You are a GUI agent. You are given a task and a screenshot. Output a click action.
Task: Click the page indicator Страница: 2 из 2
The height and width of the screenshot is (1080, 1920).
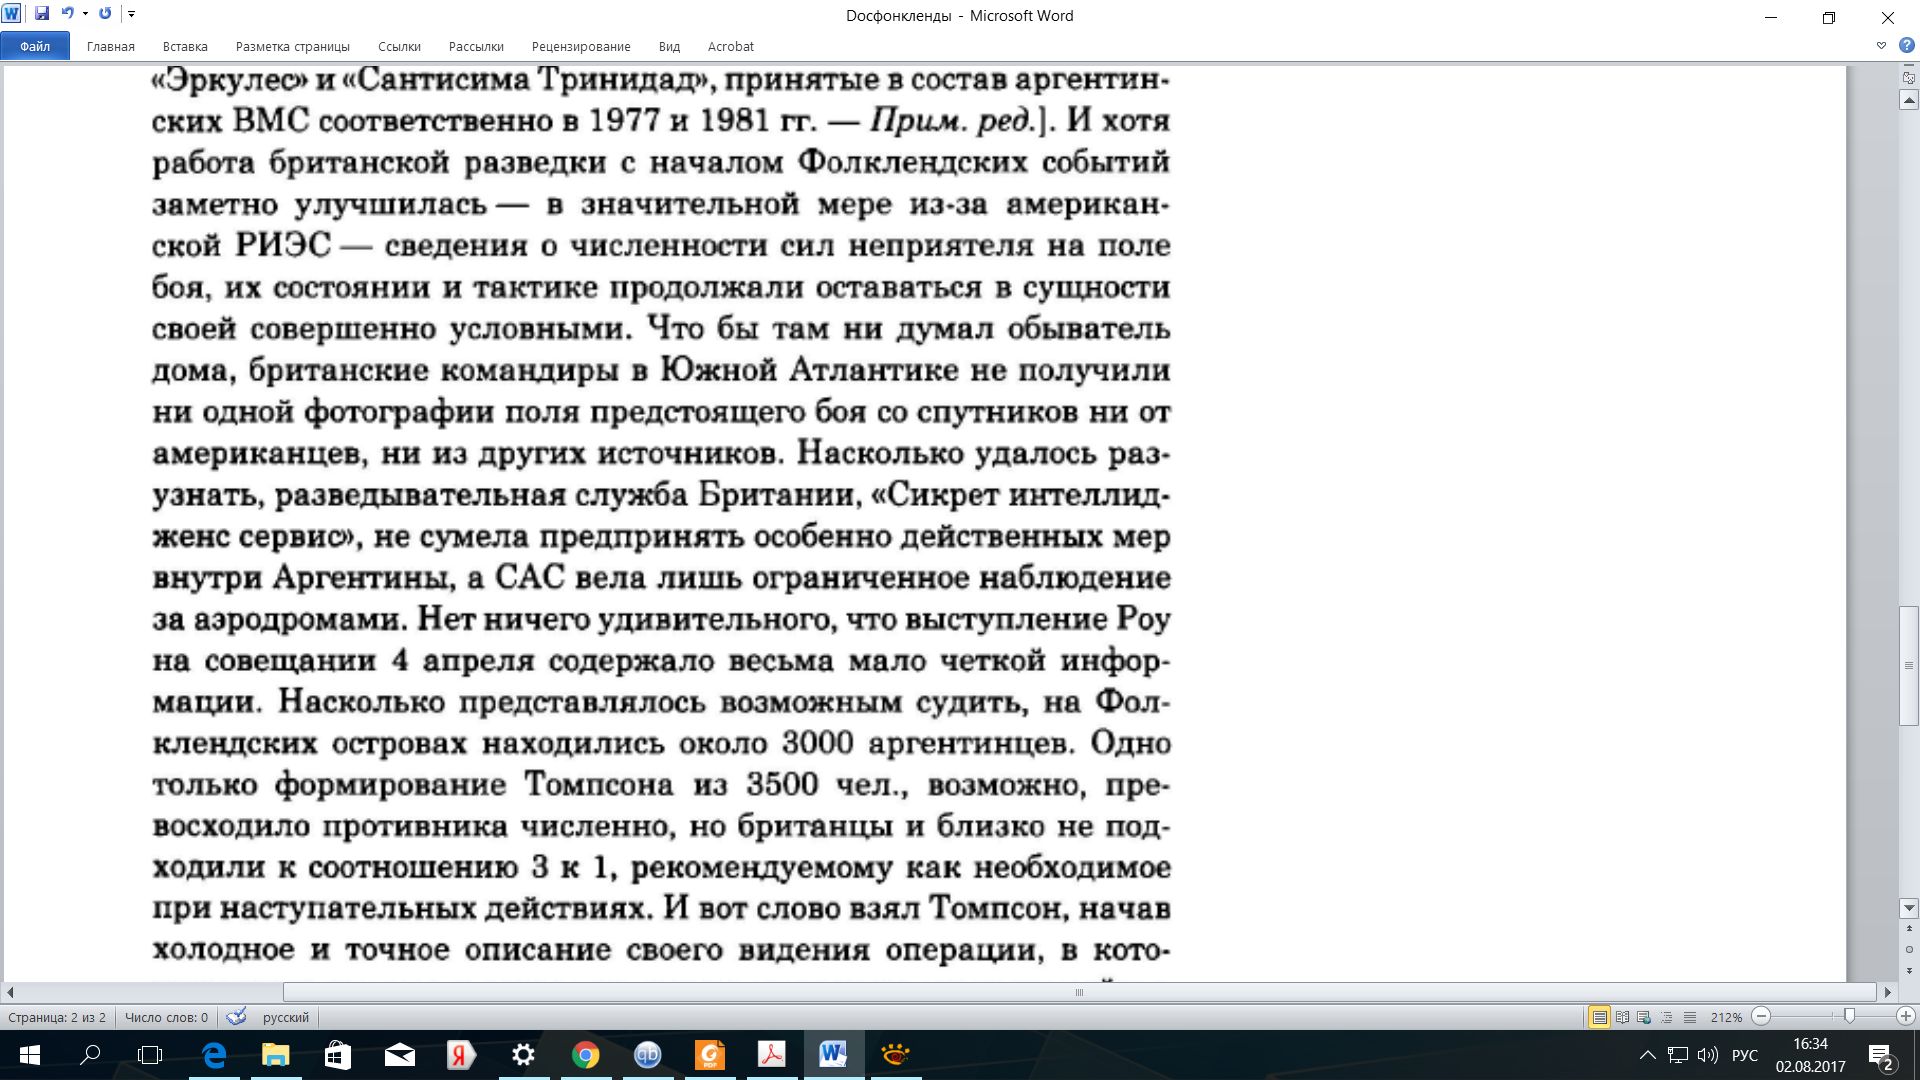[57, 1017]
